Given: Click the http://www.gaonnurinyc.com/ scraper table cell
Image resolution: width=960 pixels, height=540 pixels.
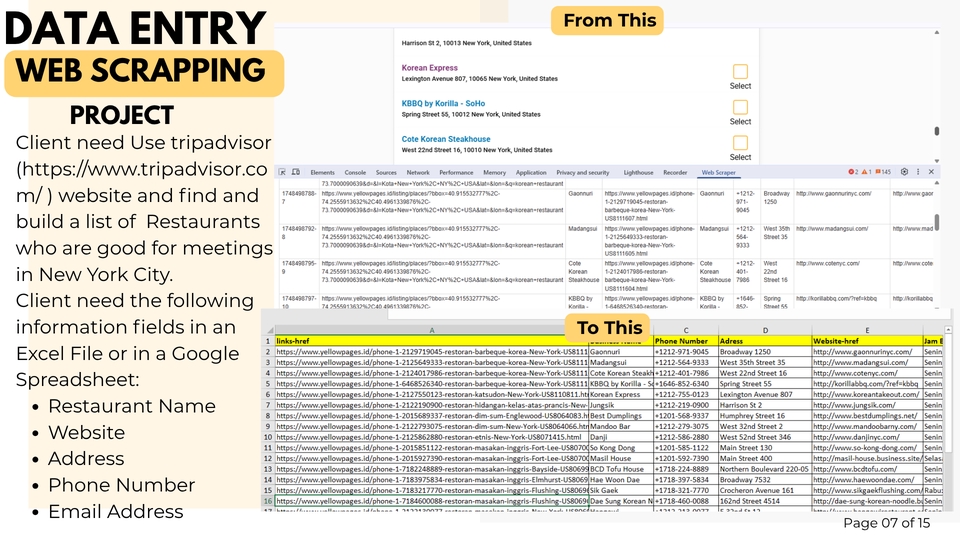Looking at the screenshot, I should point(841,206).
